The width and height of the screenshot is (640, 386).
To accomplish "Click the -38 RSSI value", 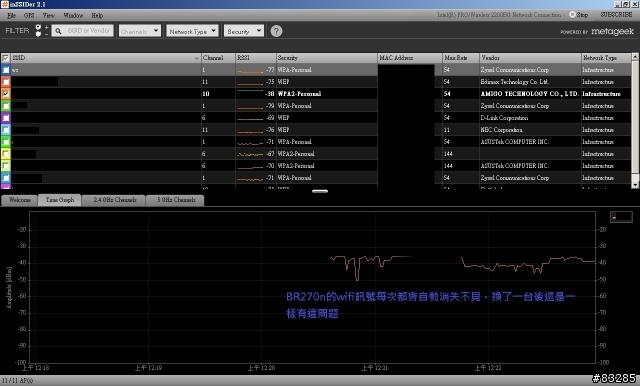I will (269, 94).
